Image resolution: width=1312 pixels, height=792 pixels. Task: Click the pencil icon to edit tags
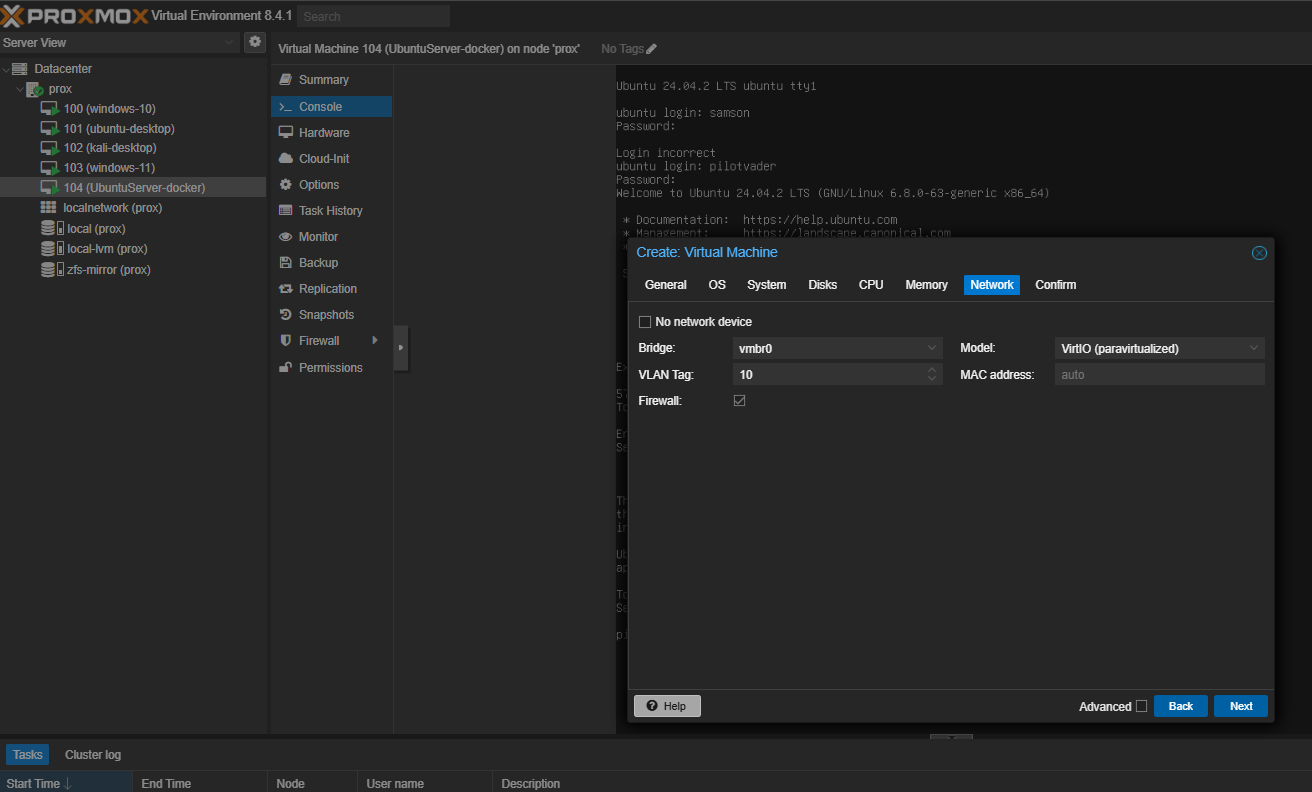tap(652, 49)
